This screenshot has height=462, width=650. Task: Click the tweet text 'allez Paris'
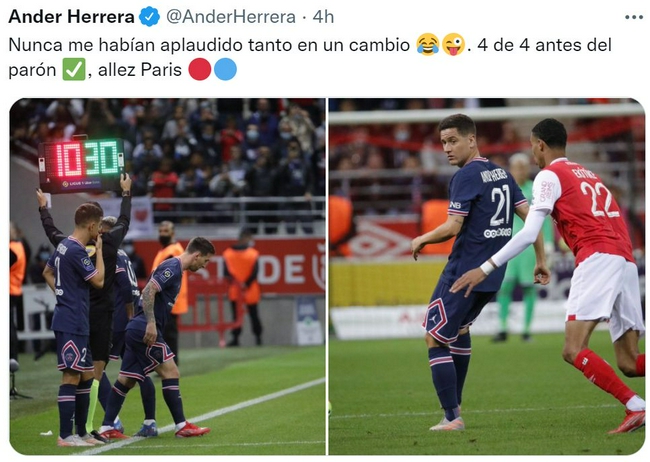pyautogui.click(x=140, y=70)
